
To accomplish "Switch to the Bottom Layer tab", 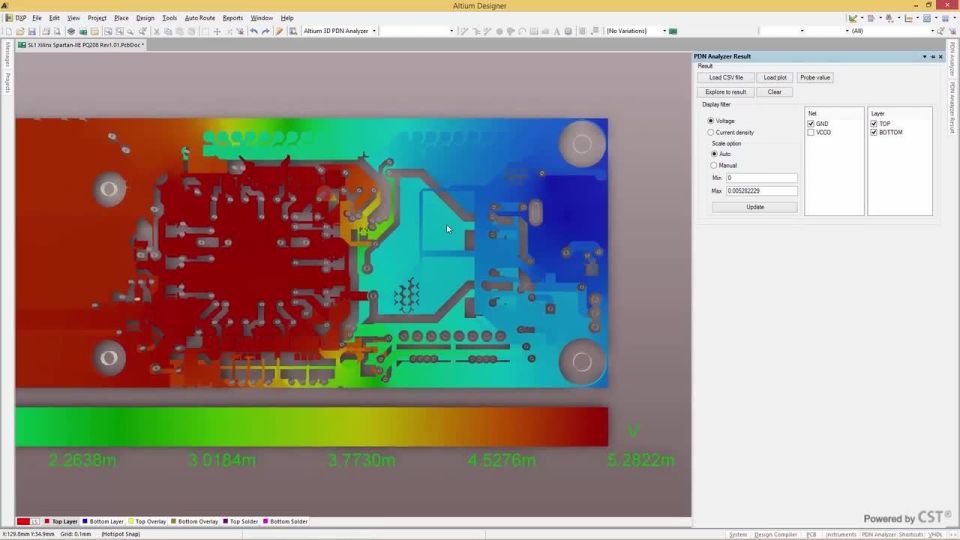I will point(102,522).
